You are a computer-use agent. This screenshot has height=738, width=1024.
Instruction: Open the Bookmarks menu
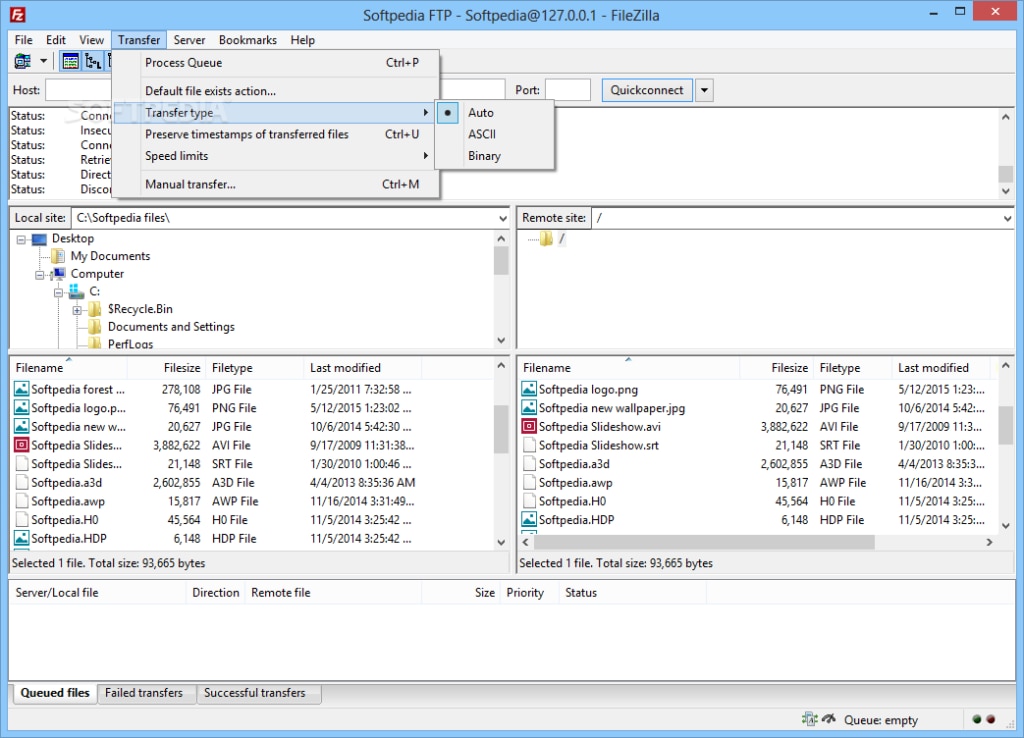click(248, 40)
